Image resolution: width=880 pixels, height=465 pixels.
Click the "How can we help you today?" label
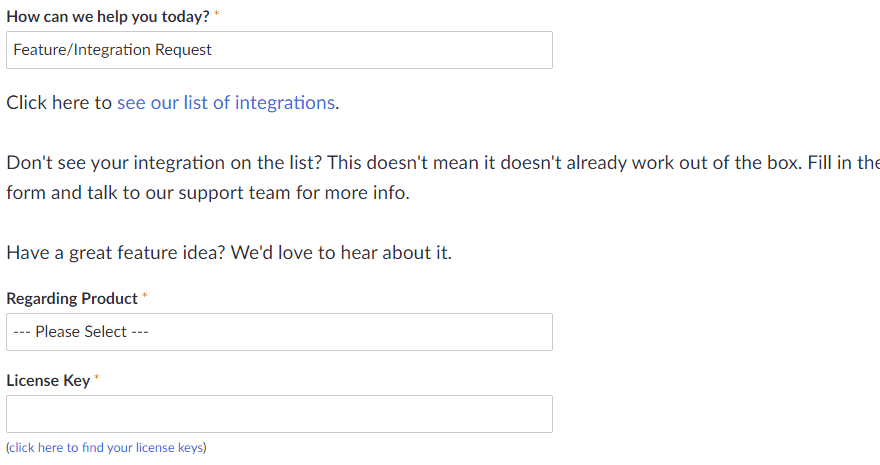tap(108, 17)
